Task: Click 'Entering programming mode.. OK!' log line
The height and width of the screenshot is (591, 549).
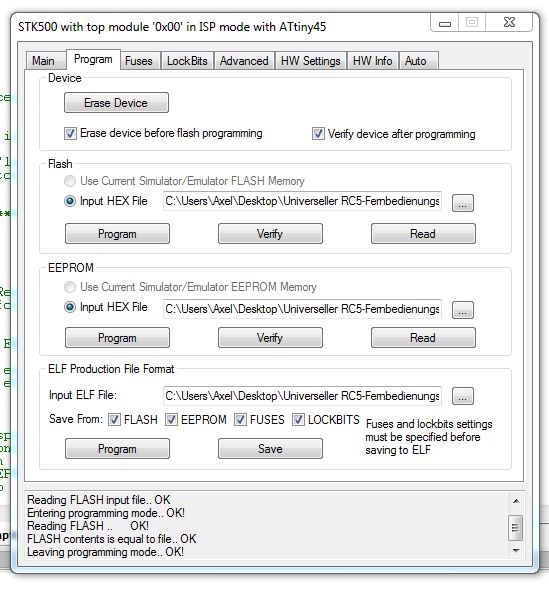Action: click(106, 513)
